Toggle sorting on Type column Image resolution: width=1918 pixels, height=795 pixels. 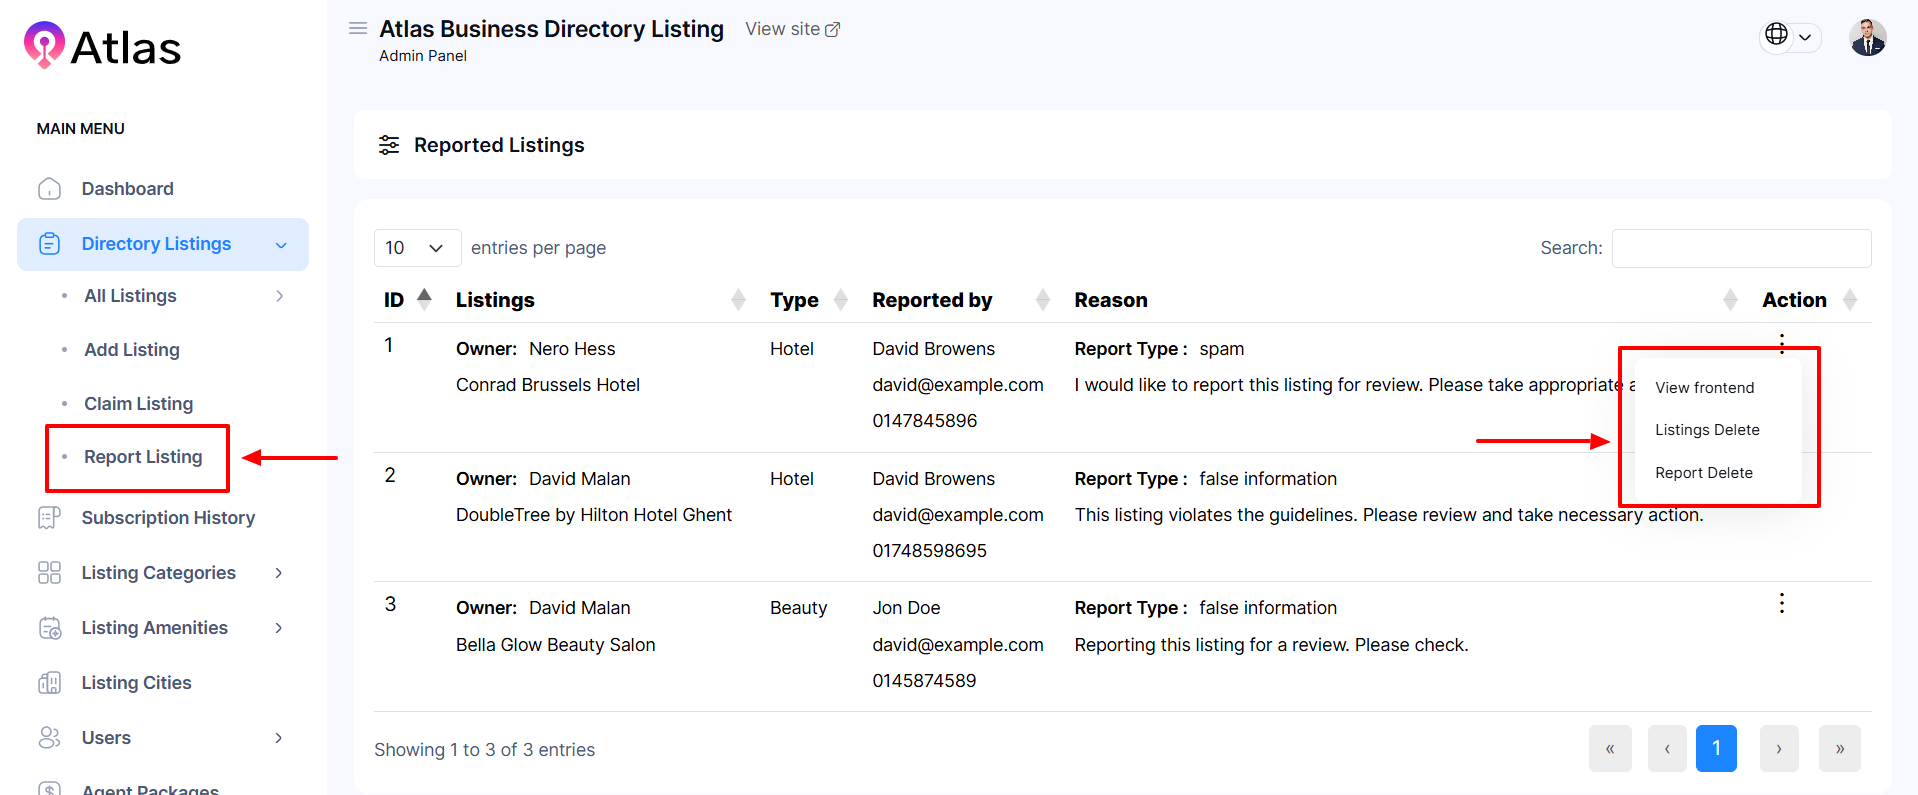[x=841, y=300]
